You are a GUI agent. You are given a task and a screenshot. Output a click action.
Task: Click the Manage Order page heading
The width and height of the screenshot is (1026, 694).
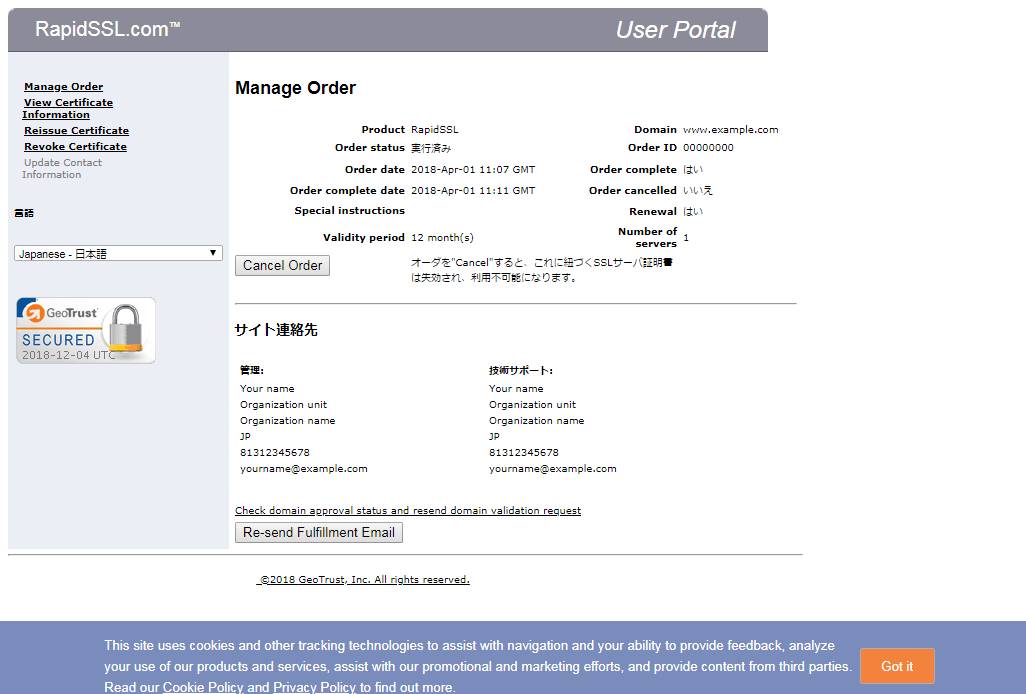[x=296, y=88]
